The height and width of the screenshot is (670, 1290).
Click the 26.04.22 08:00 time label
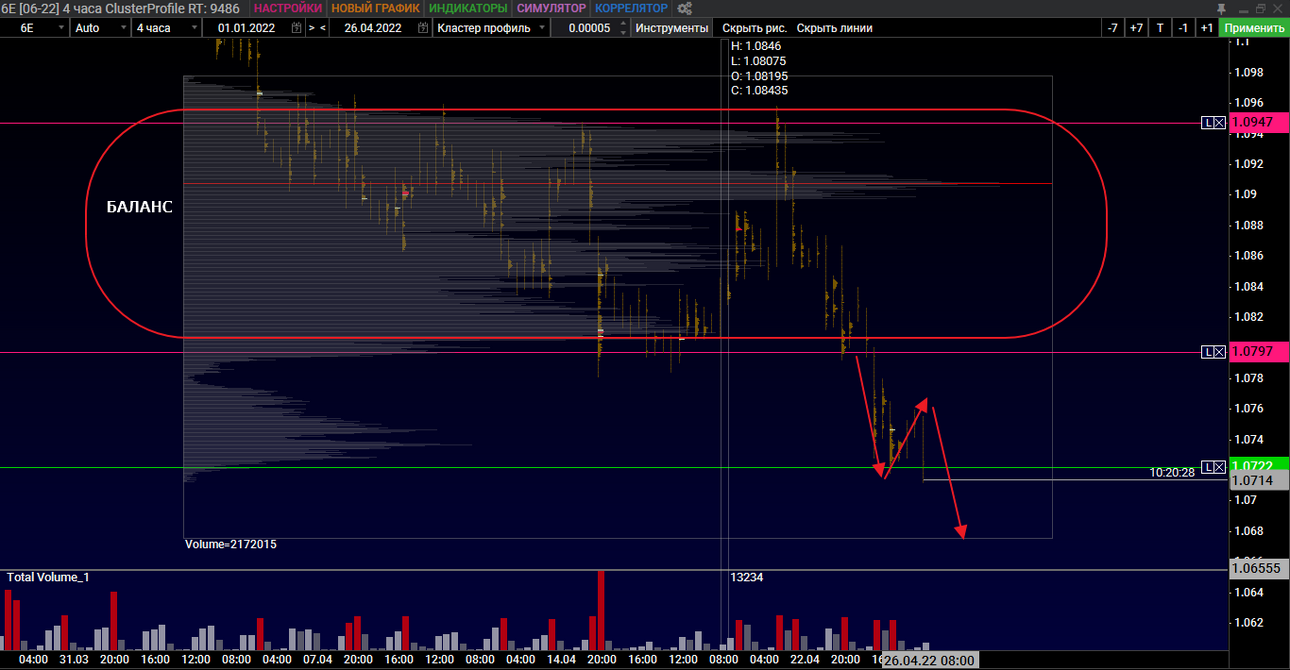tap(929, 661)
